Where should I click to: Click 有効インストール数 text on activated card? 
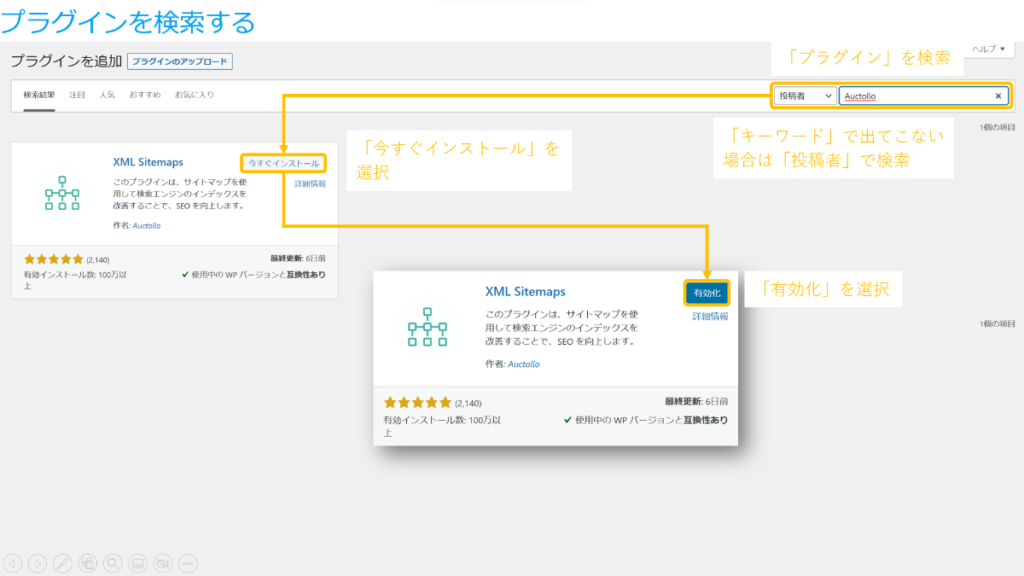[442, 426]
